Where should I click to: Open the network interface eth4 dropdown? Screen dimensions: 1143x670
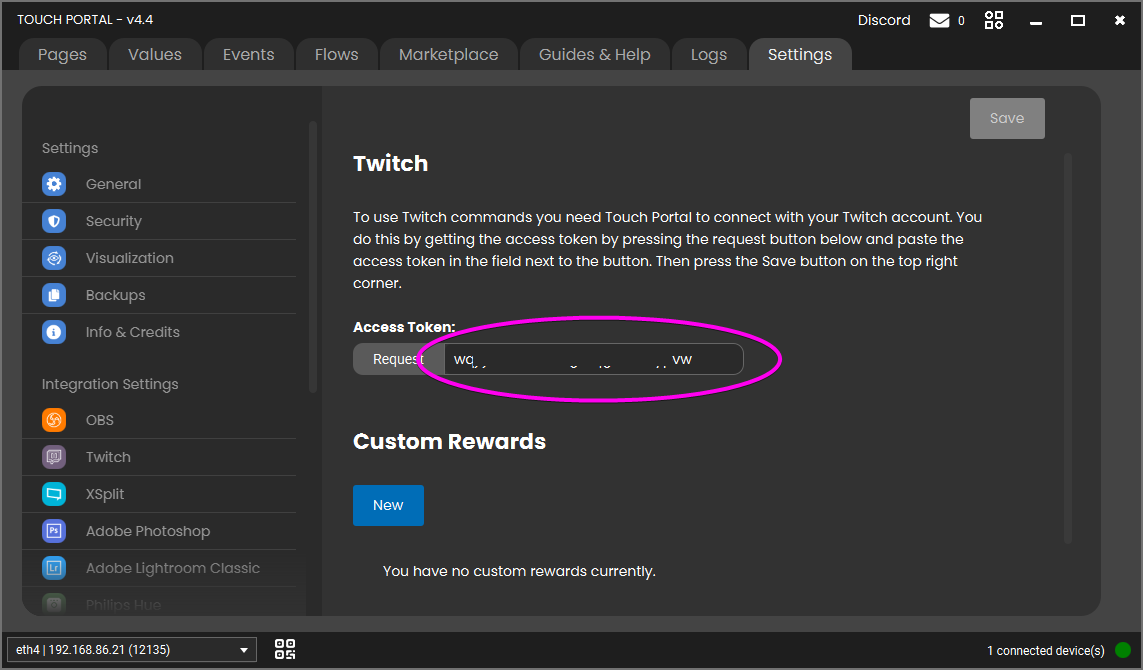131,650
